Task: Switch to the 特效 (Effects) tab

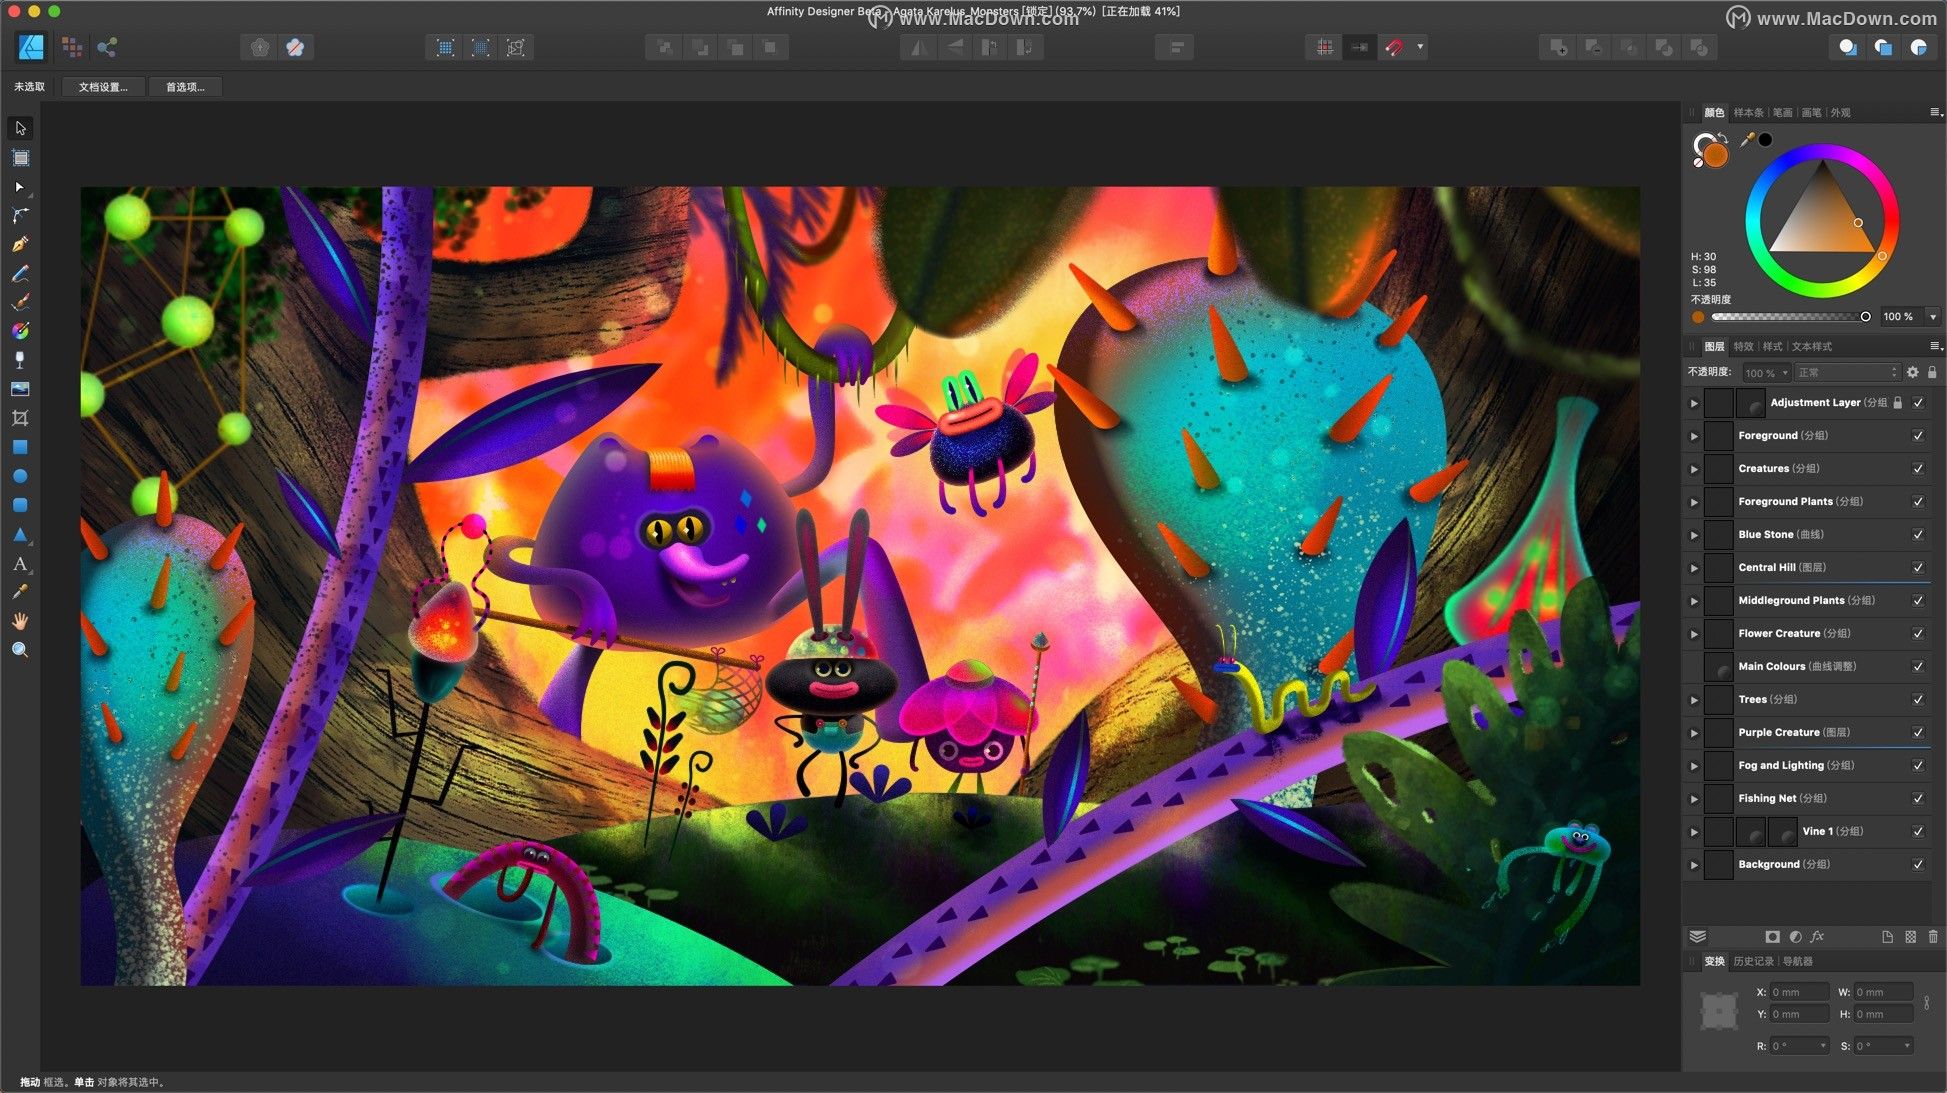Action: click(x=1743, y=347)
